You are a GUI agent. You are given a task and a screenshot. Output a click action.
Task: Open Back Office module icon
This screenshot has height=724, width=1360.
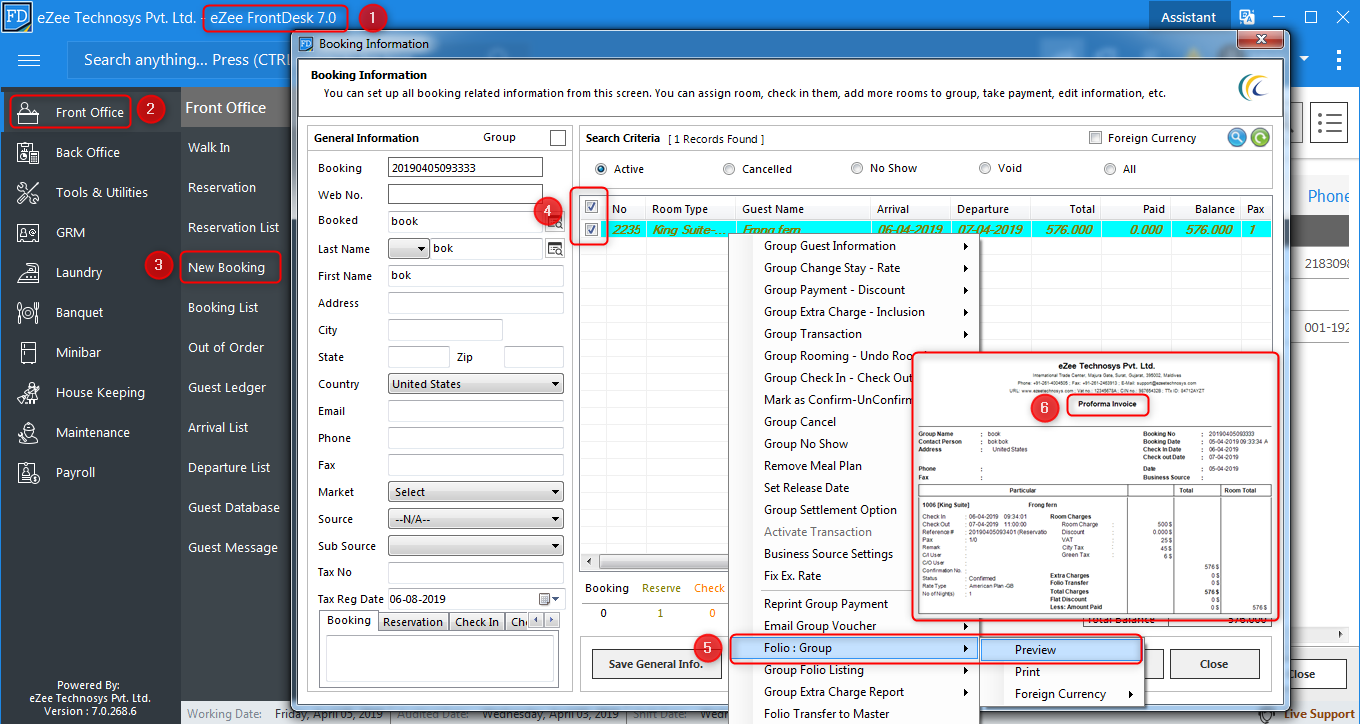(x=28, y=152)
